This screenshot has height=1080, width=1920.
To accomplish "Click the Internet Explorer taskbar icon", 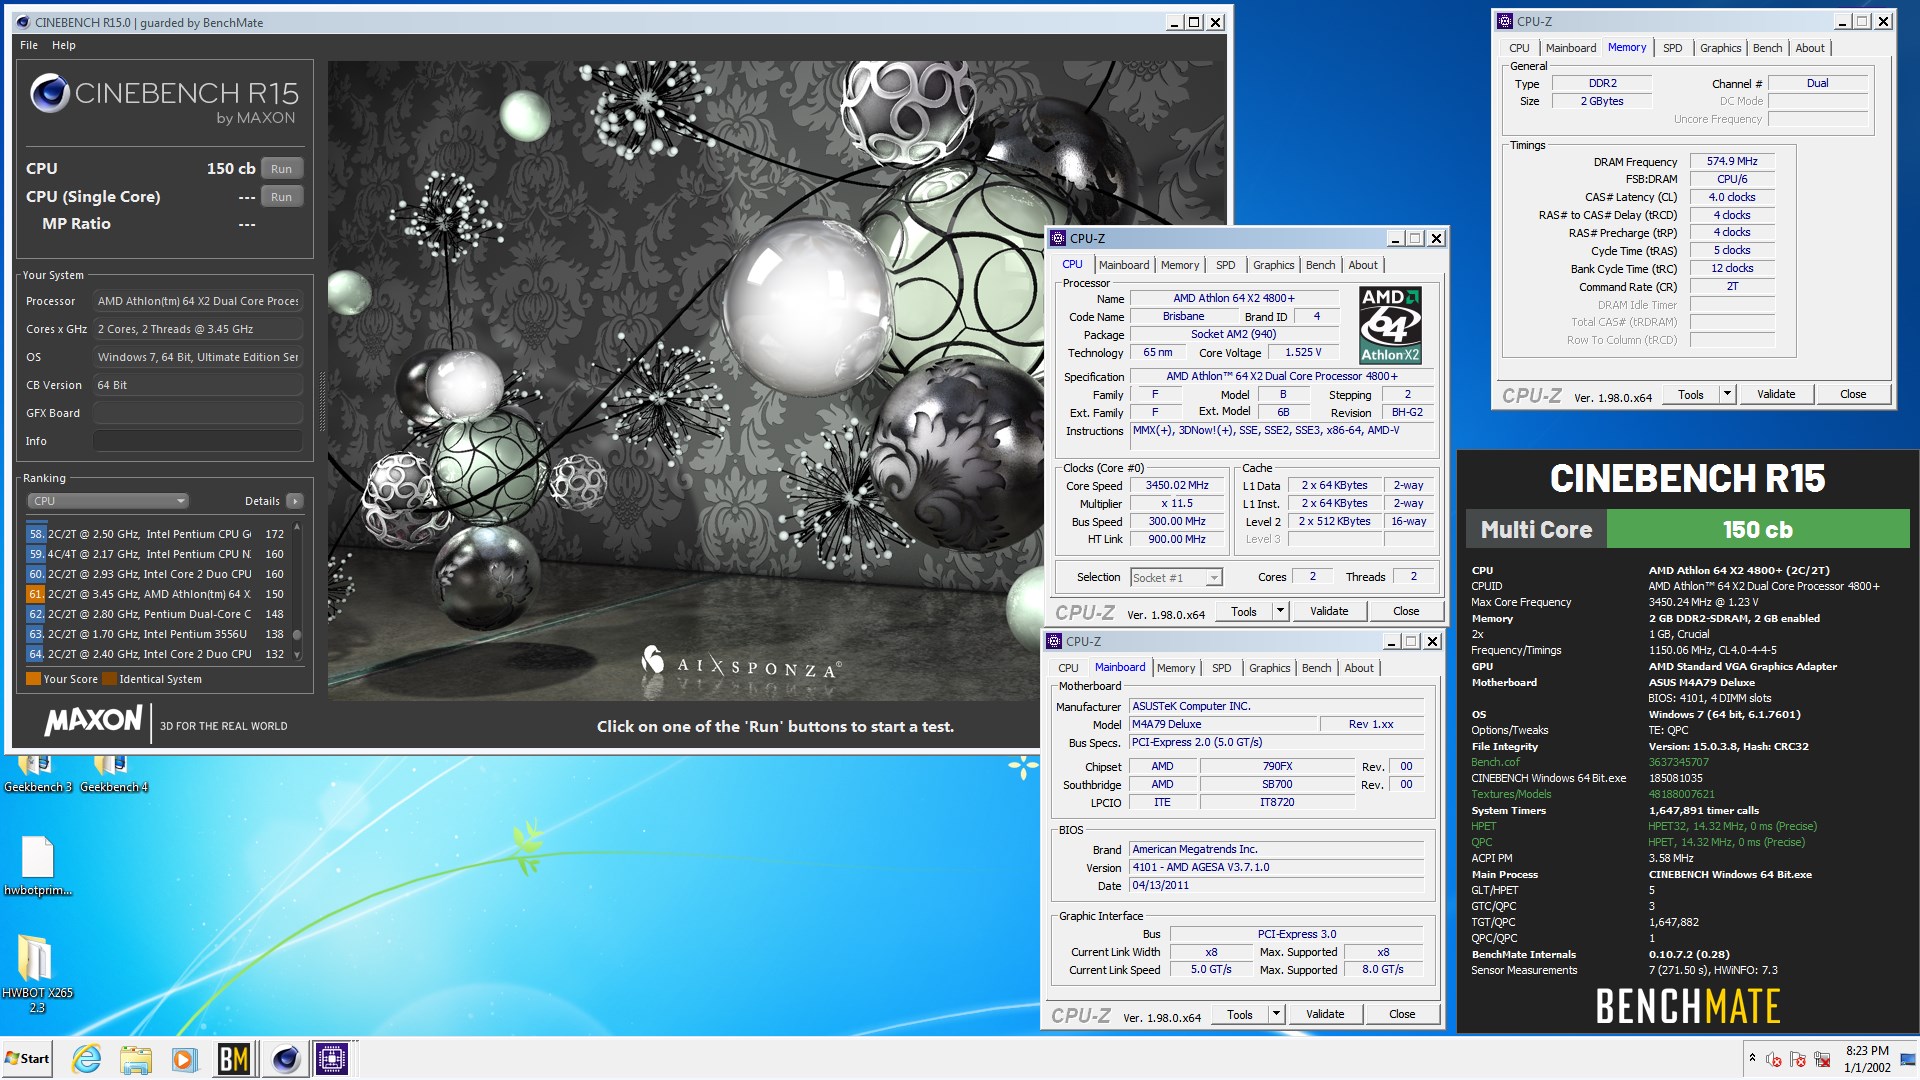I will [87, 1059].
